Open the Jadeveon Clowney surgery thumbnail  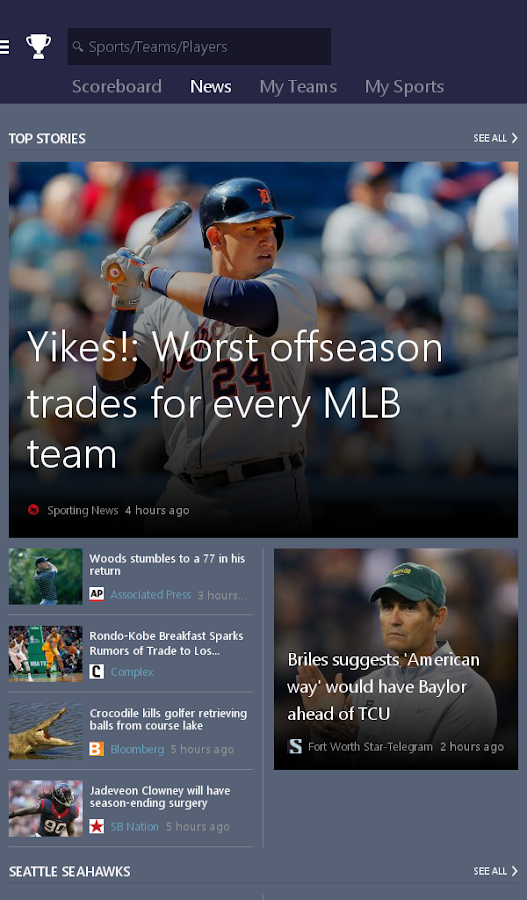point(45,808)
